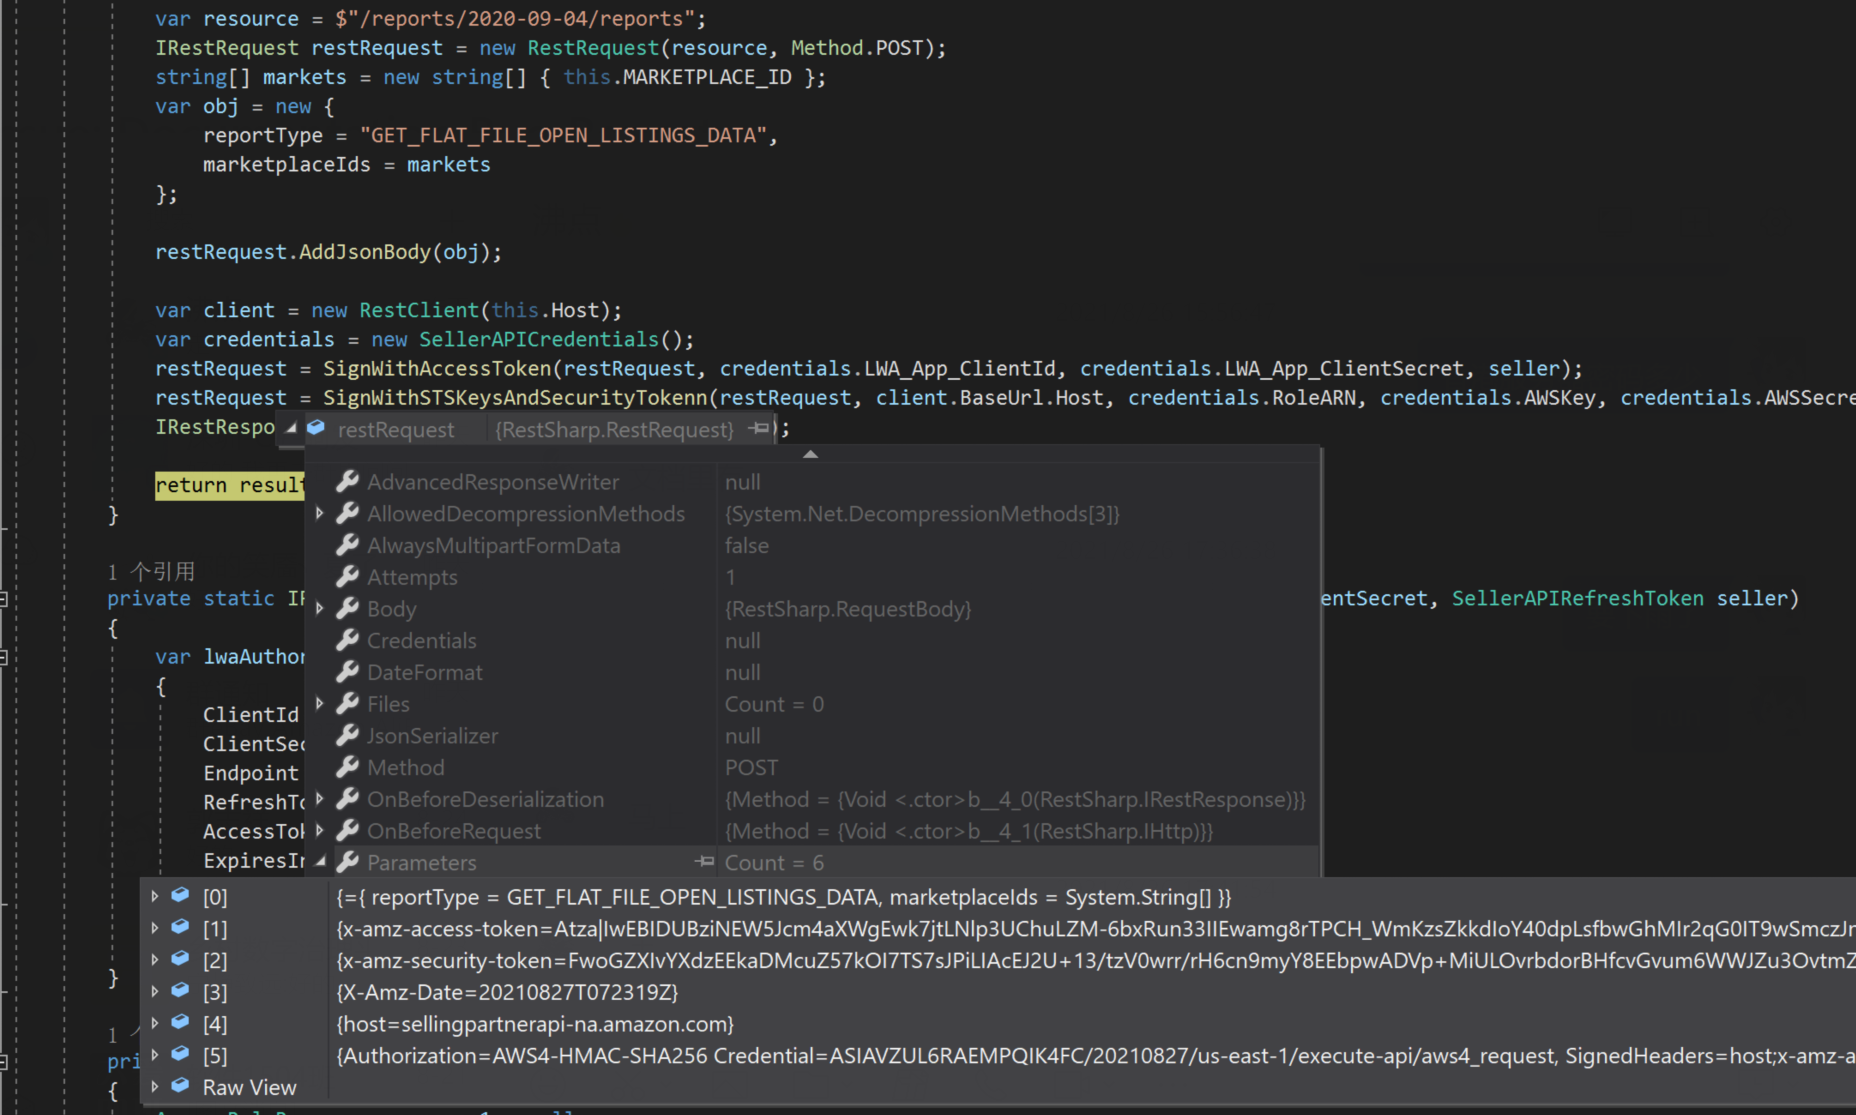
Task: Click the Count = 0 value of Files
Action: coord(774,704)
